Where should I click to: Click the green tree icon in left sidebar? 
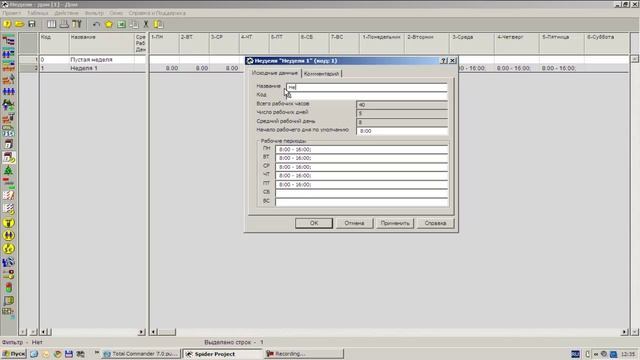(x=8, y=171)
